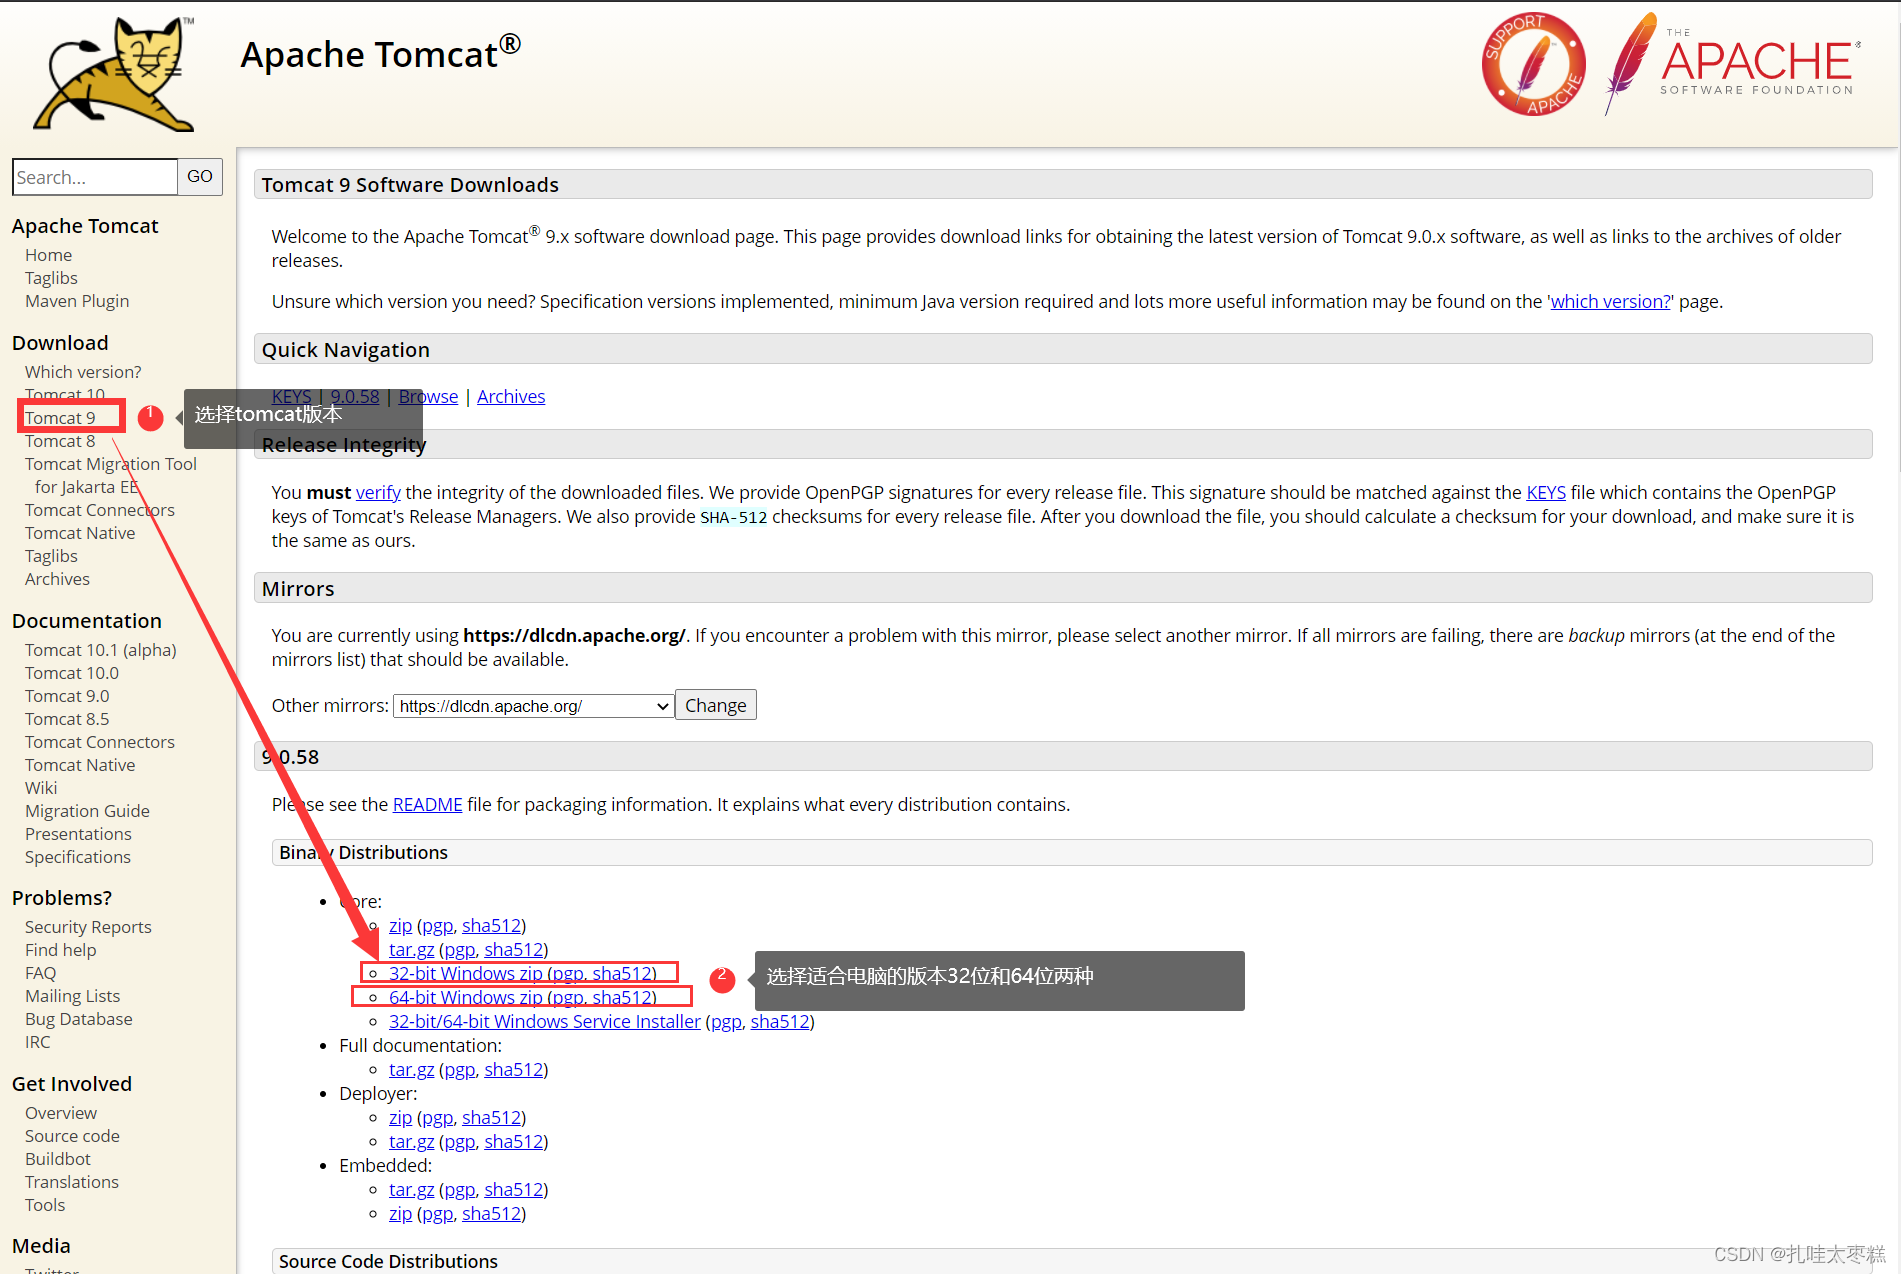Download the Deployer zip

400,1117
